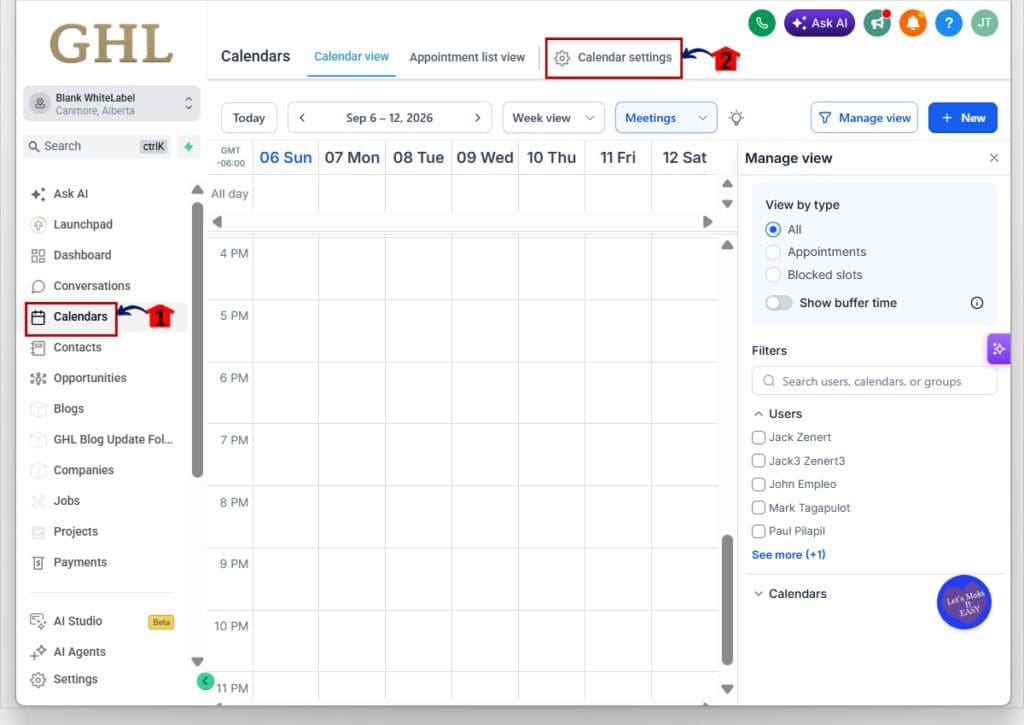This screenshot has height=725, width=1024.
Task: Open Launchpad from the sidebar
Action: (71, 225)
